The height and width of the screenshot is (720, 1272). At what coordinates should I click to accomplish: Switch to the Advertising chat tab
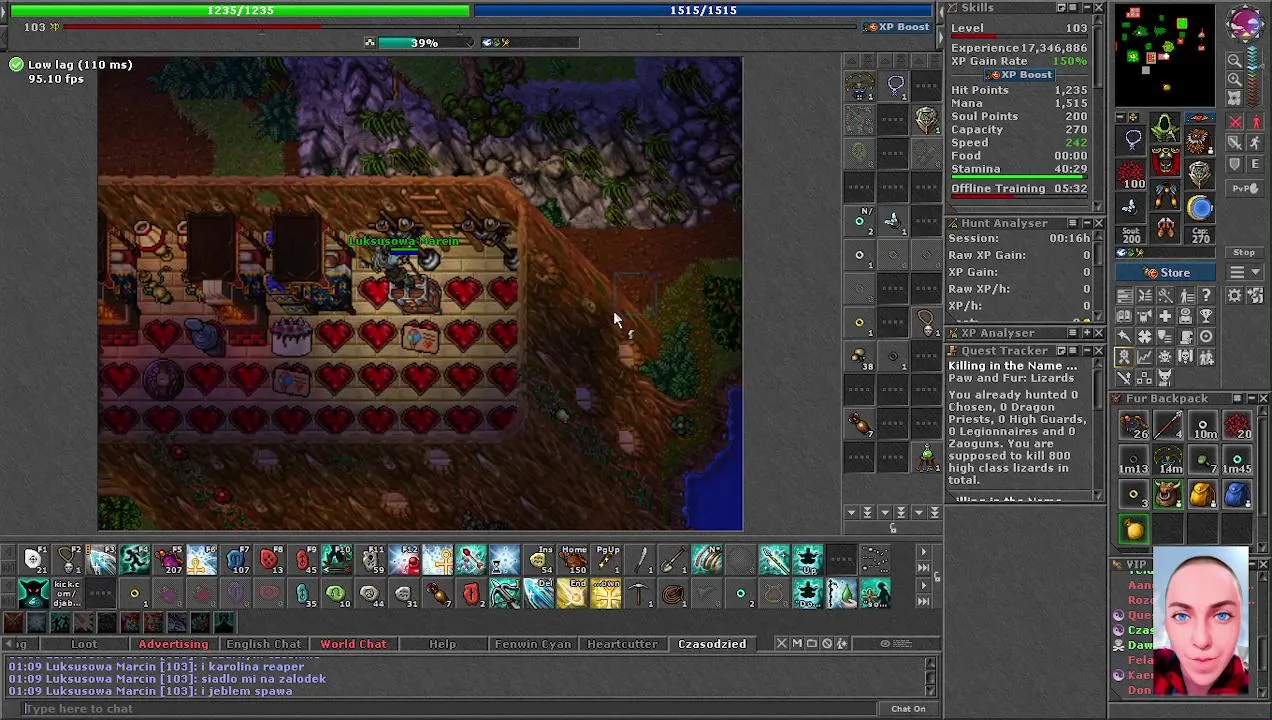coord(173,644)
